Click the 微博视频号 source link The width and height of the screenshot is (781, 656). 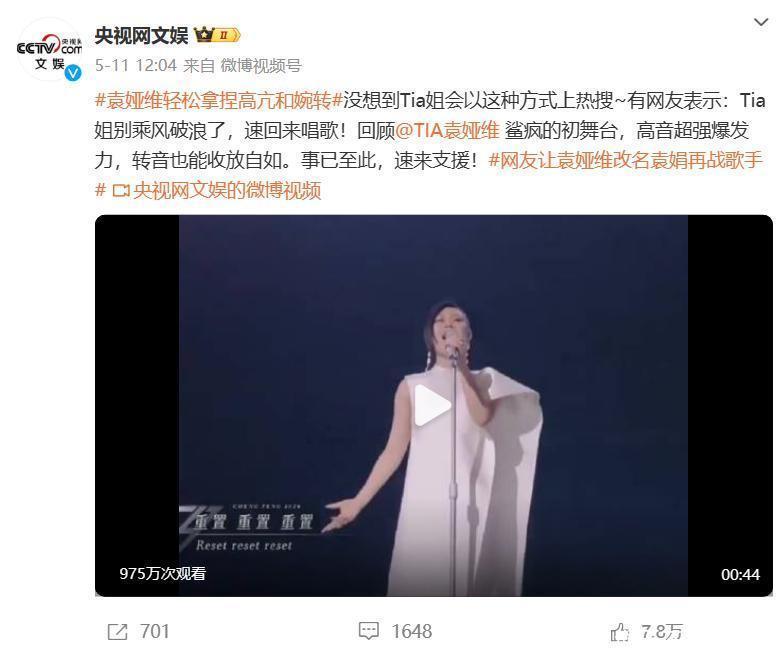(x=260, y=65)
